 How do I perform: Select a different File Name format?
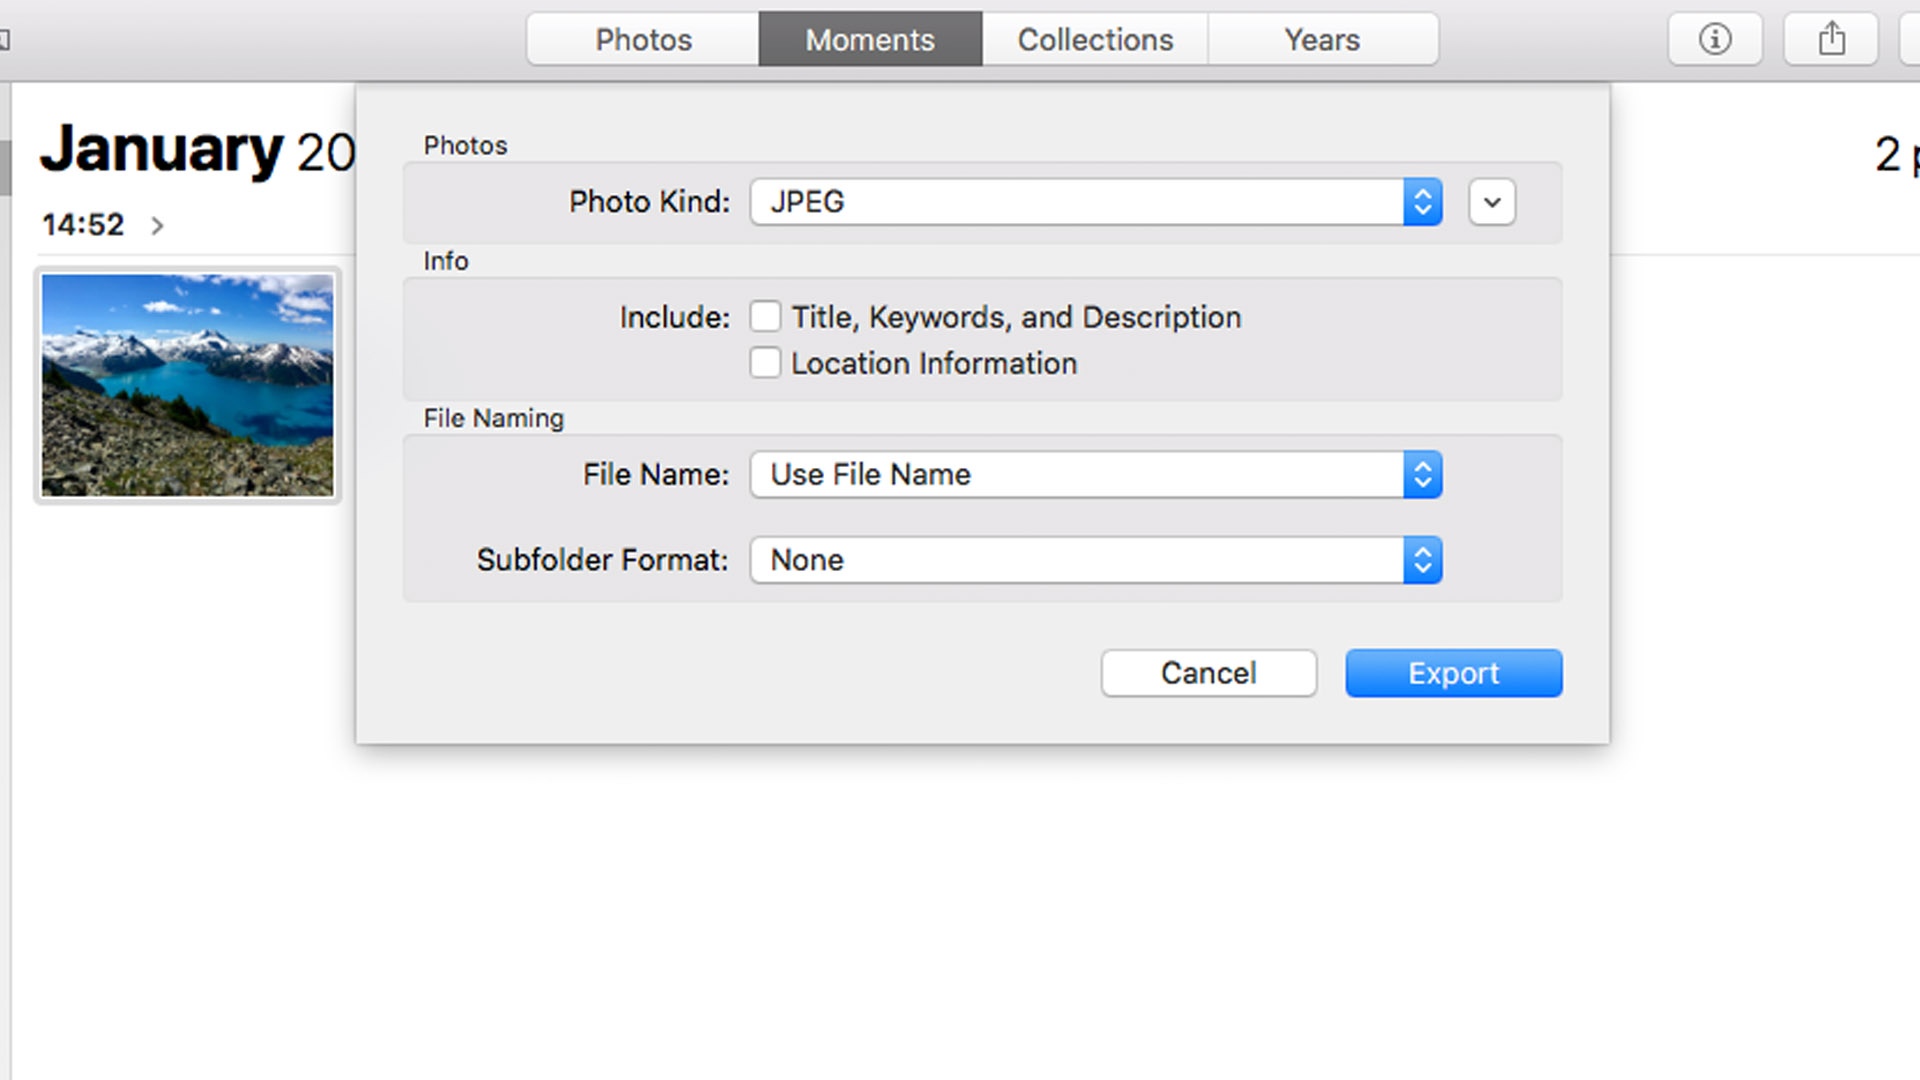1422,475
